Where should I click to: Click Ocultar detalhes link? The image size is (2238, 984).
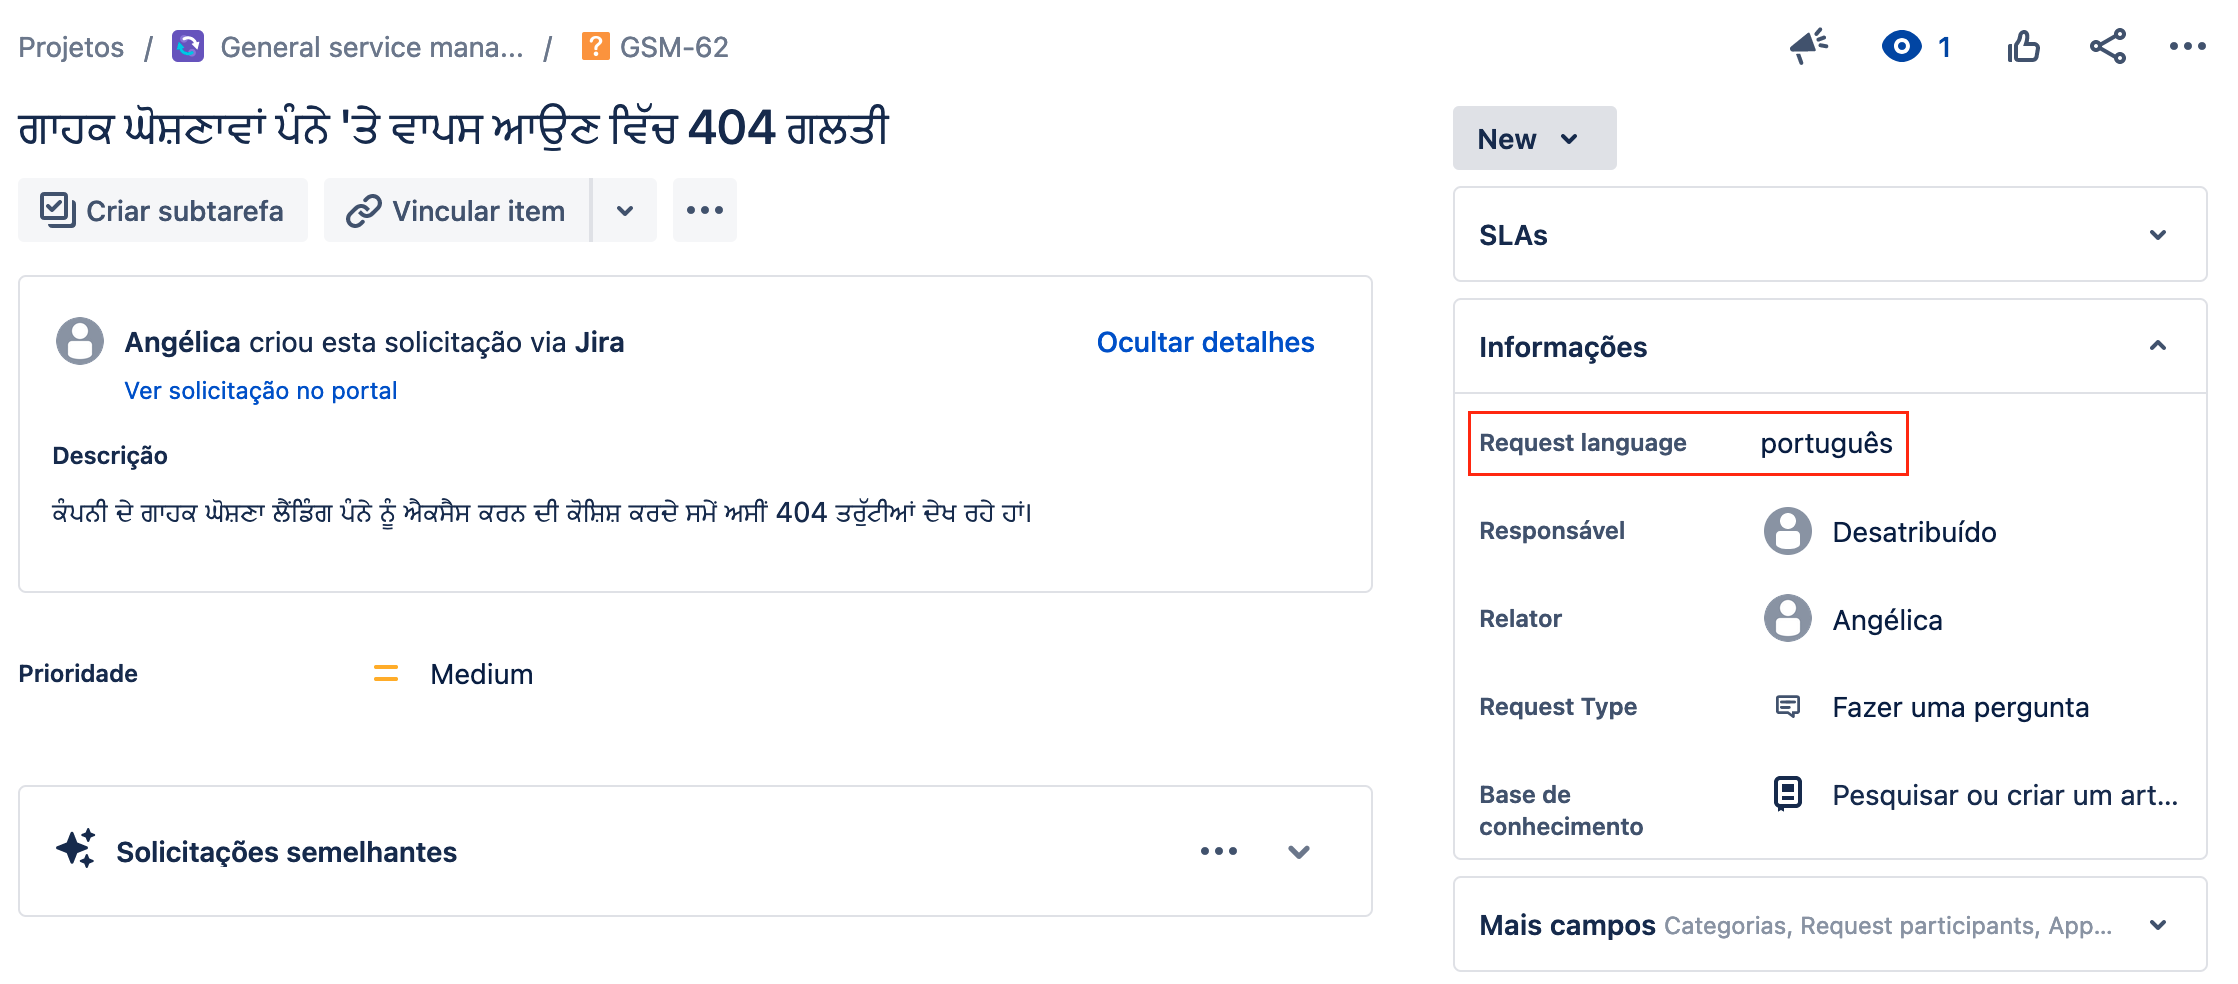1205,342
